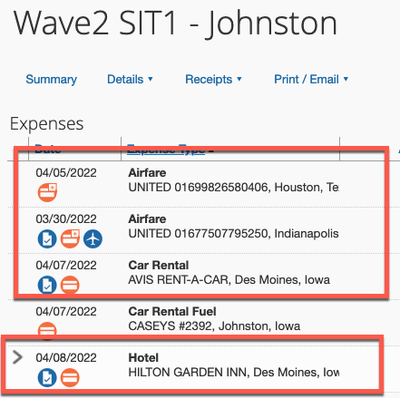Expand the Hotel itemization chevron
Image resolution: width=400 pixels, height=398 pixels.
point(17,357)
